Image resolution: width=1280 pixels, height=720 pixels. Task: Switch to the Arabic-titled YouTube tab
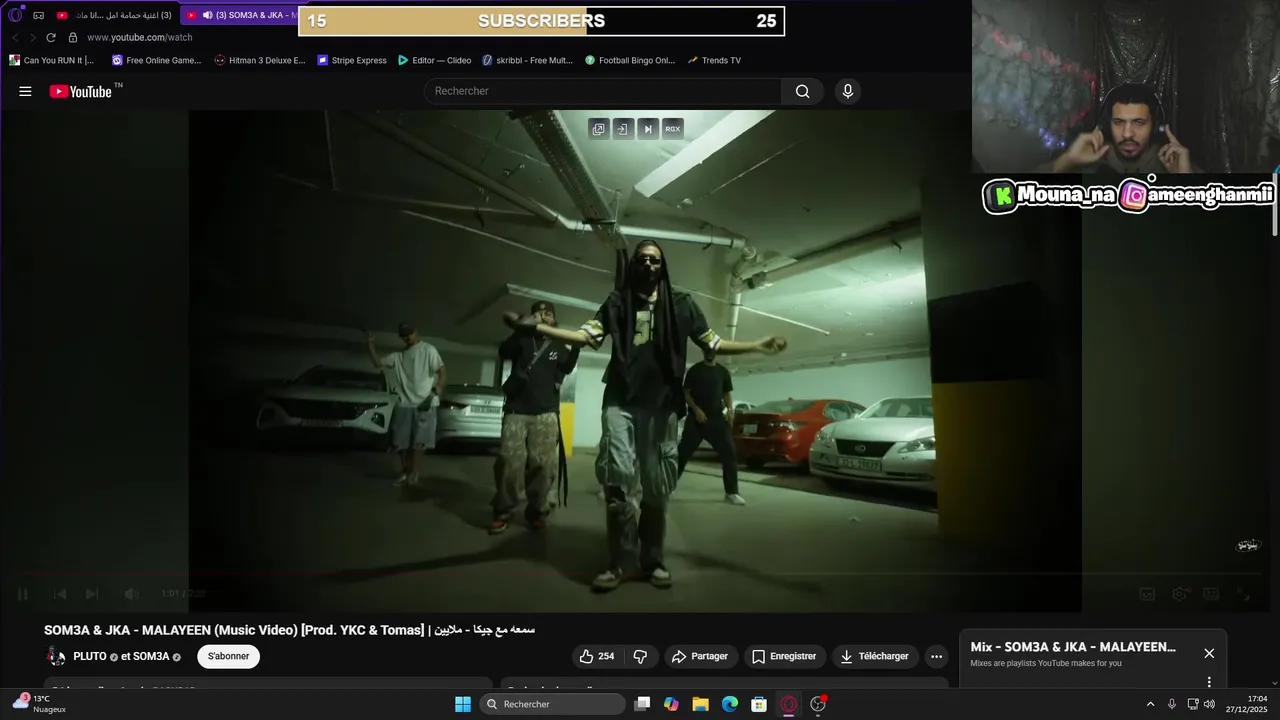[x=114, y=15]
